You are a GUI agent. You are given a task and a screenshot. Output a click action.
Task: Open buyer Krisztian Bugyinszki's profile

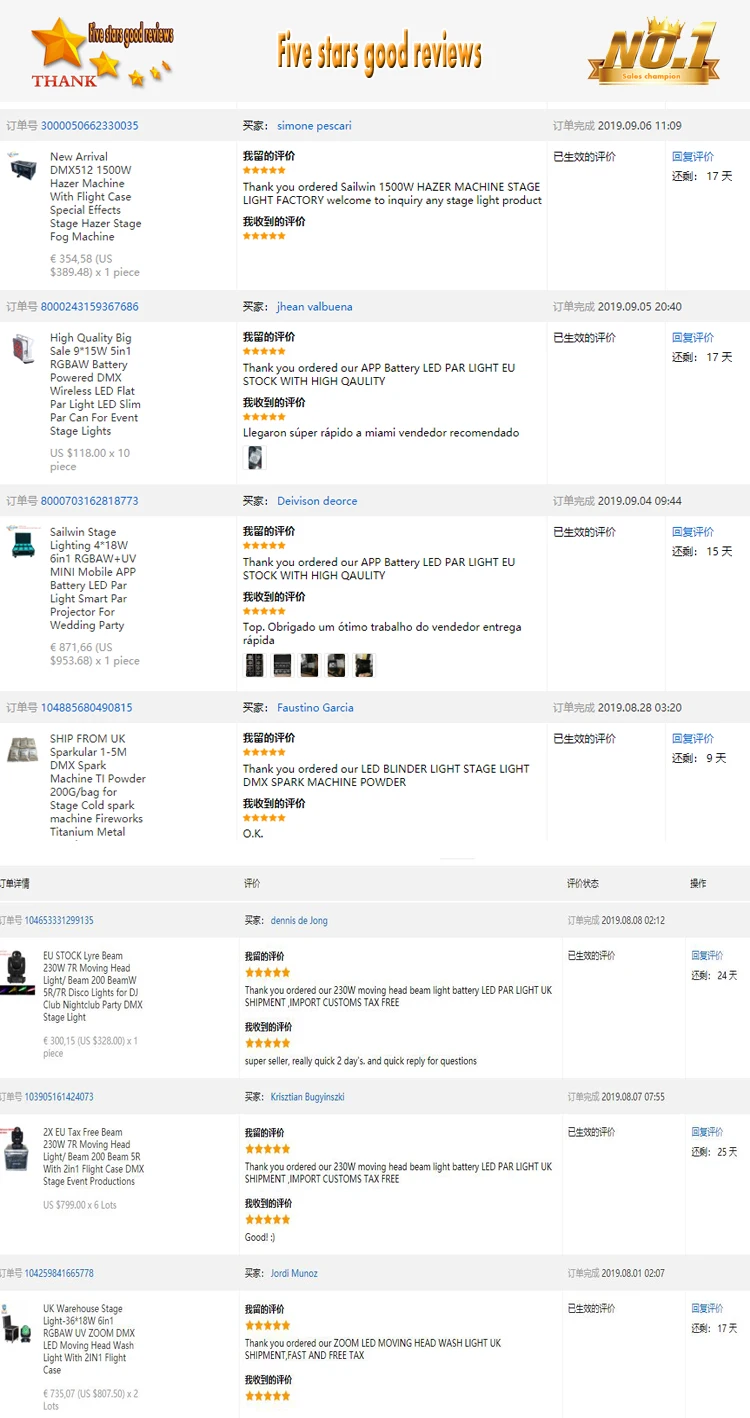point(307,1097)
